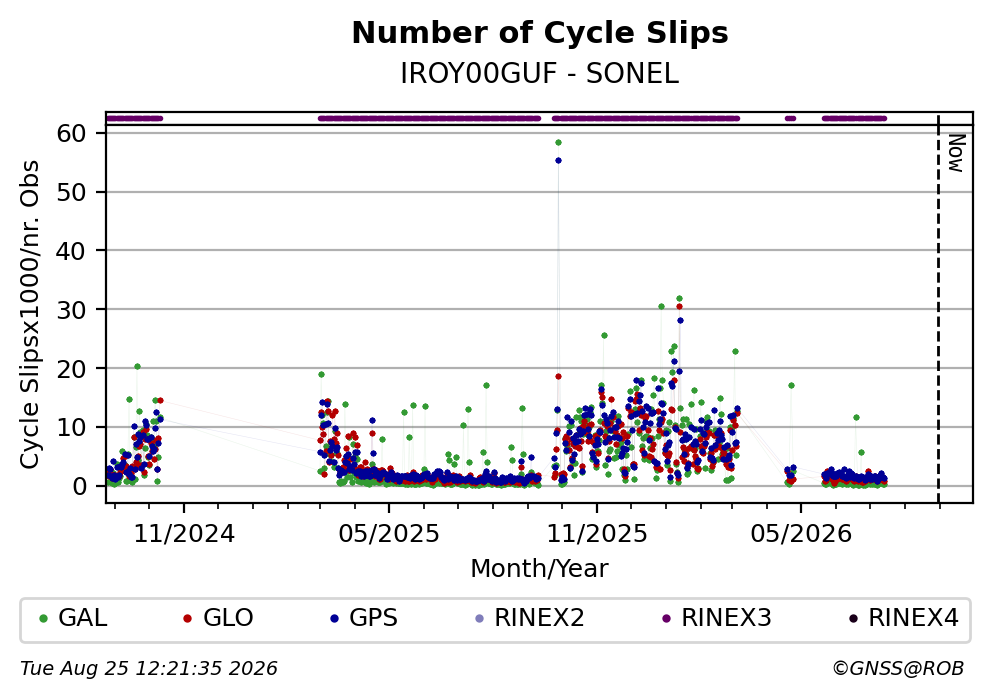Click the x-axis label '11/2024'
This screenshot has width=993, height=699.
point(184,534)
